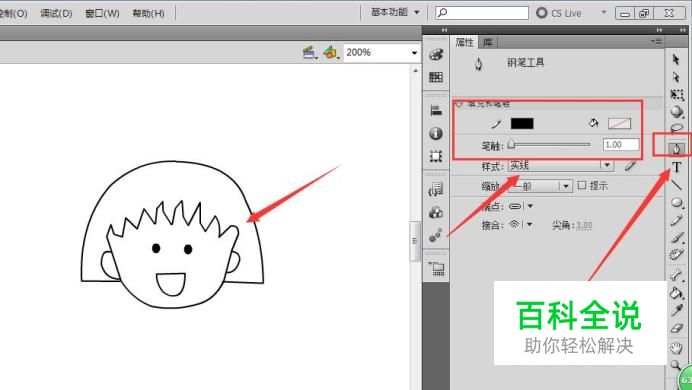Open the 窗口(W) menu
This screenshot has width=692, height=390.
[x=102, y=13]
